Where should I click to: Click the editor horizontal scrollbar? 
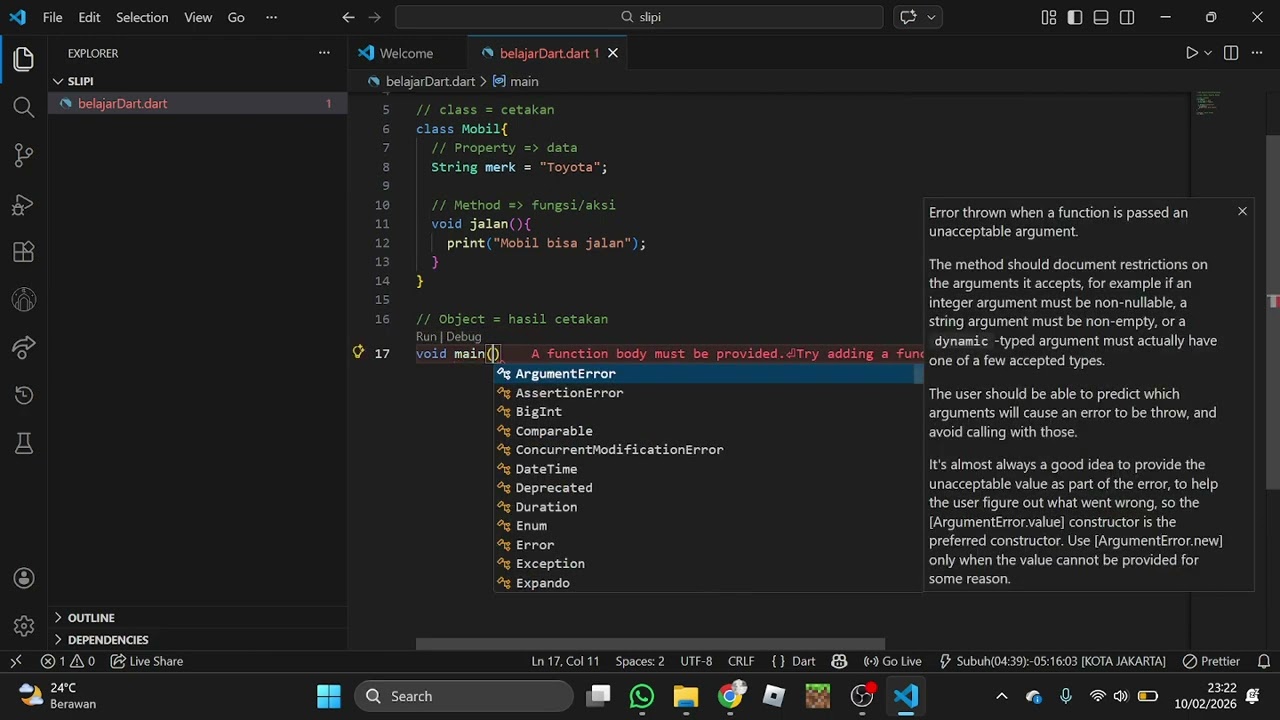tap(650, 644)
